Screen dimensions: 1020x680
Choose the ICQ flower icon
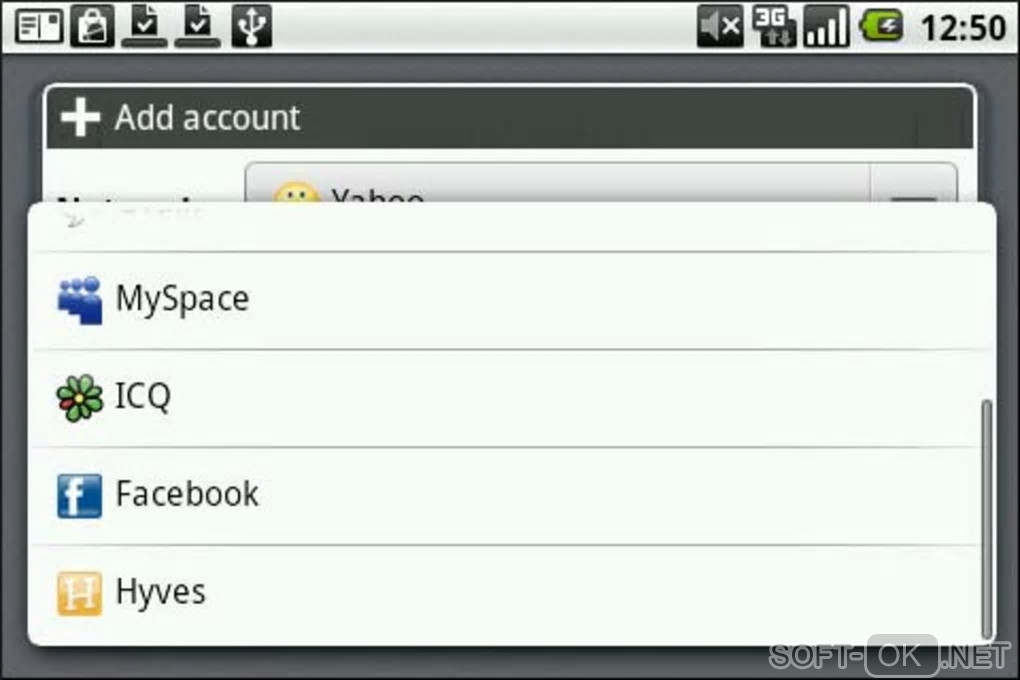click(x=79, y=398)
